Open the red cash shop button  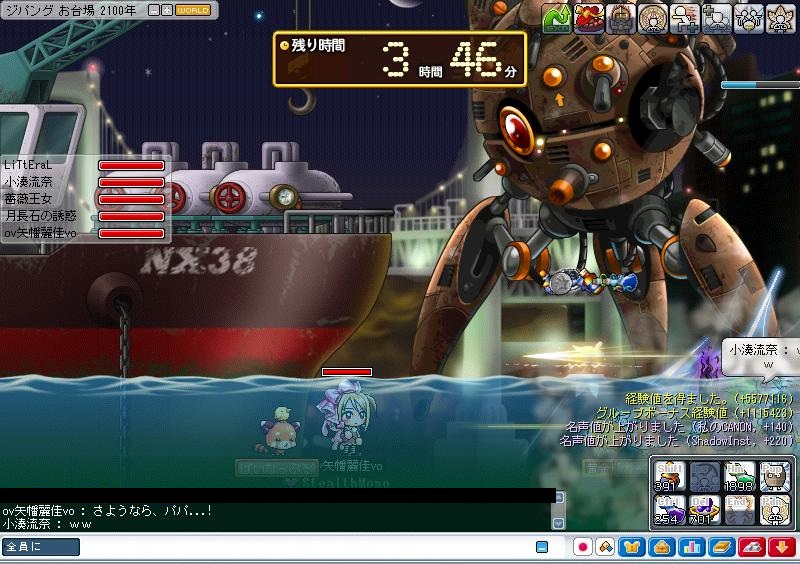(752, 547)
